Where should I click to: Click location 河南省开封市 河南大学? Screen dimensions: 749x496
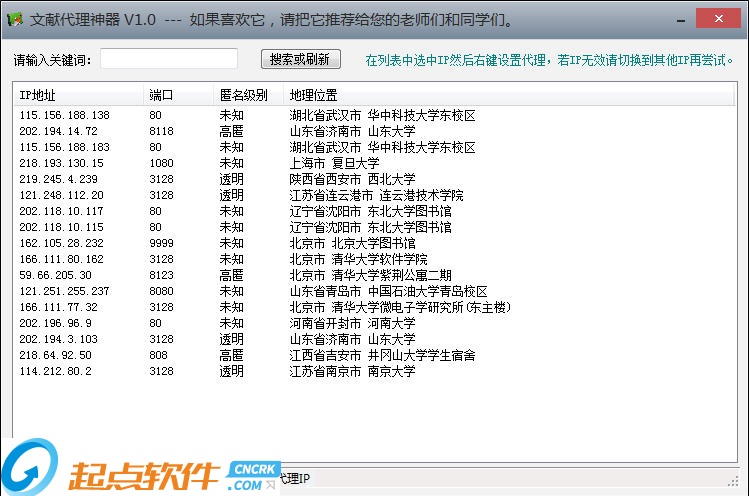[x=353, y=323]
